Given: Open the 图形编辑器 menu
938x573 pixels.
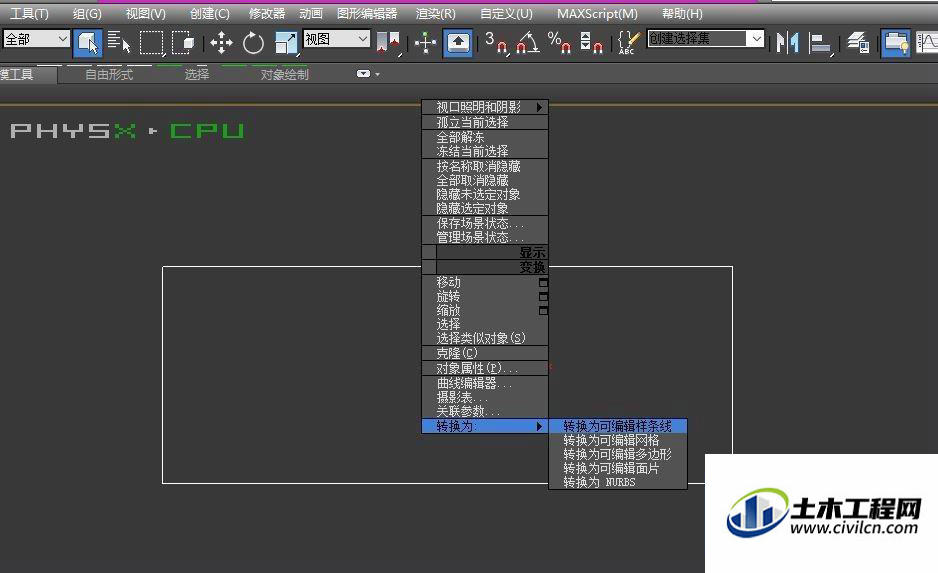Looking at the screenshot, I should pyautogui.click(x=367, y=13).
